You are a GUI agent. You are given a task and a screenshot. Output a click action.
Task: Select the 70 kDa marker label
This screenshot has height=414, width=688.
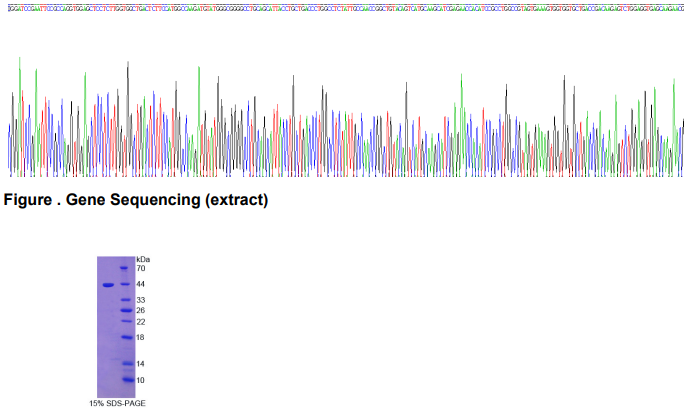[x=141, y=269]
